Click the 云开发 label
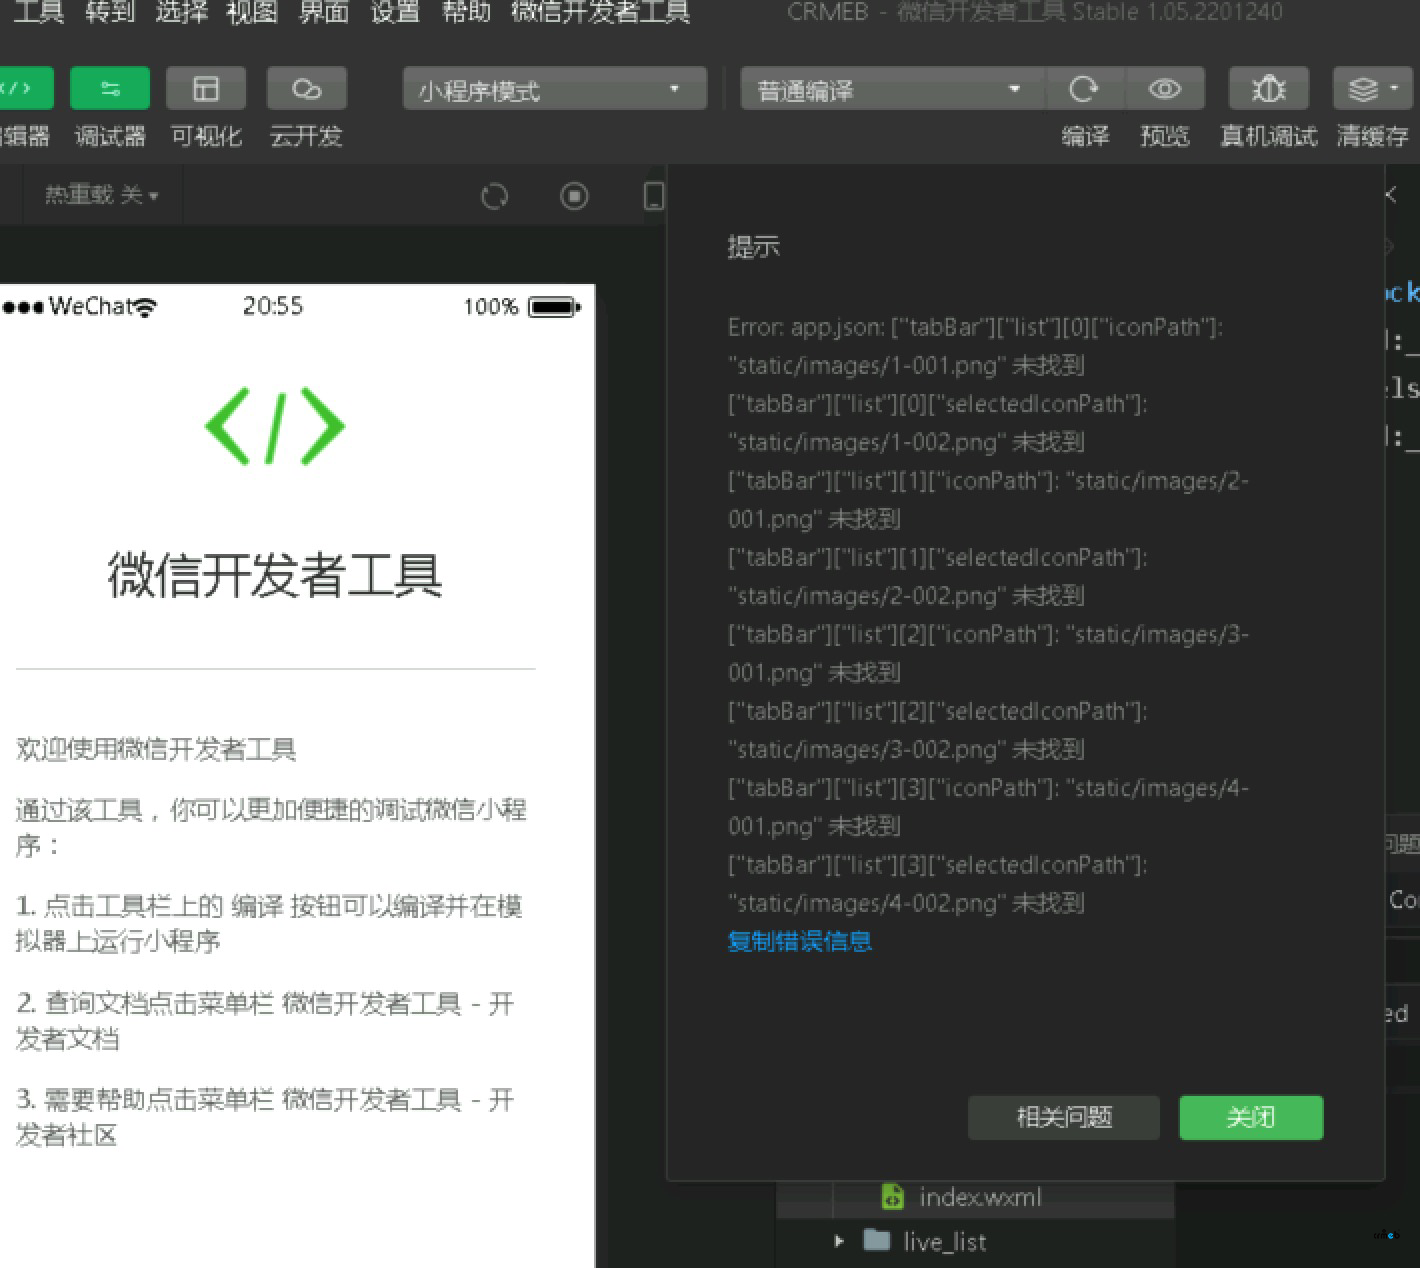 (x=306, y=136)
